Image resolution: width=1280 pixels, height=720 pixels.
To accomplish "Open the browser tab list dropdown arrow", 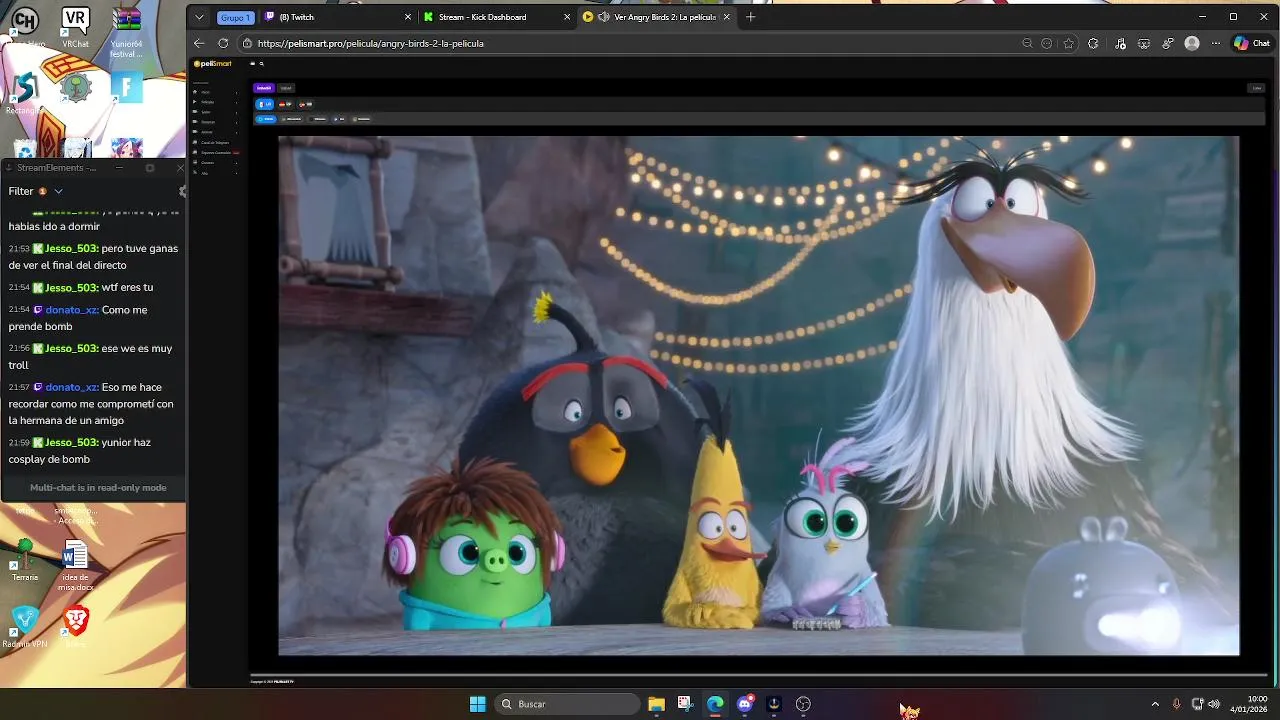I will [x=199, y=17].
